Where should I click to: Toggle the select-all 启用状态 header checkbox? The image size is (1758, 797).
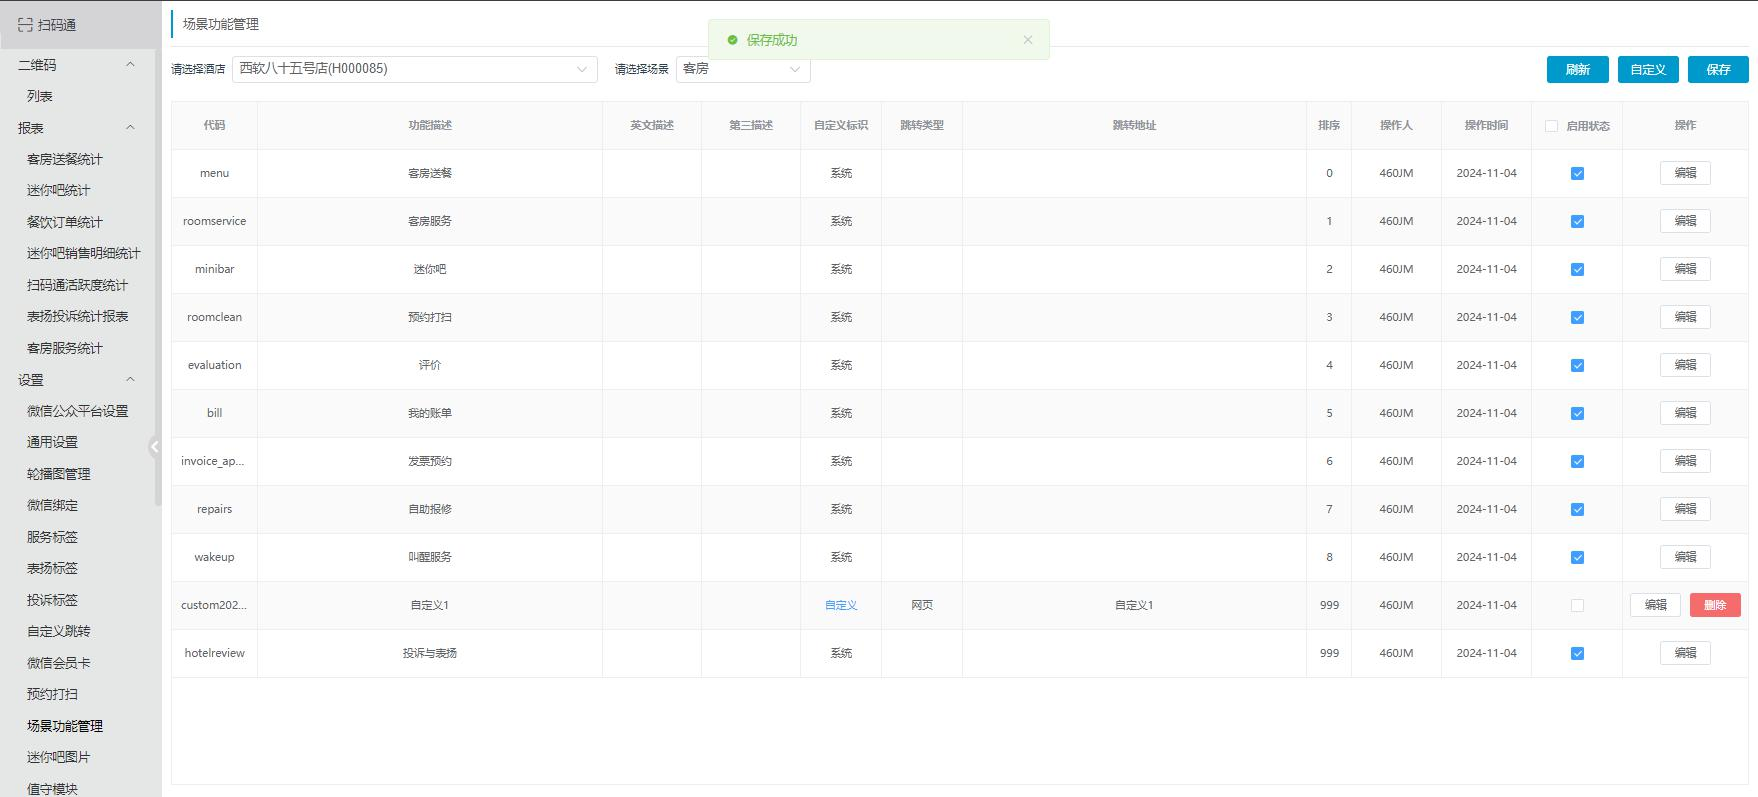(1551, 126)
